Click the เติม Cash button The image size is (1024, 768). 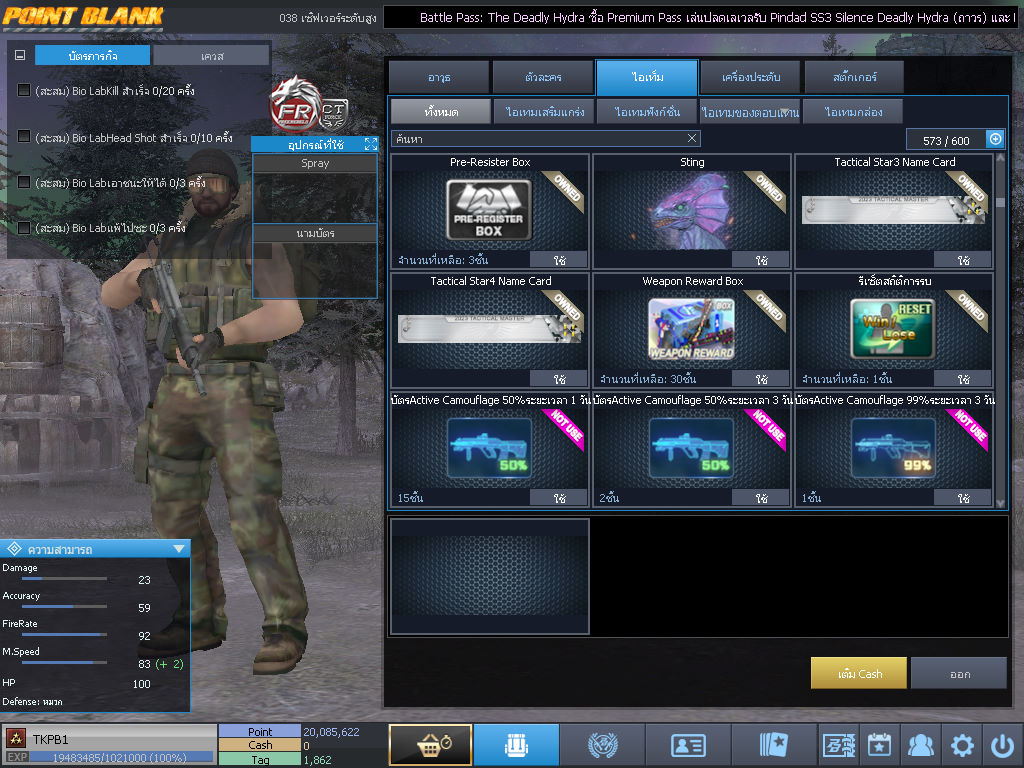click(x=859, y=673)
